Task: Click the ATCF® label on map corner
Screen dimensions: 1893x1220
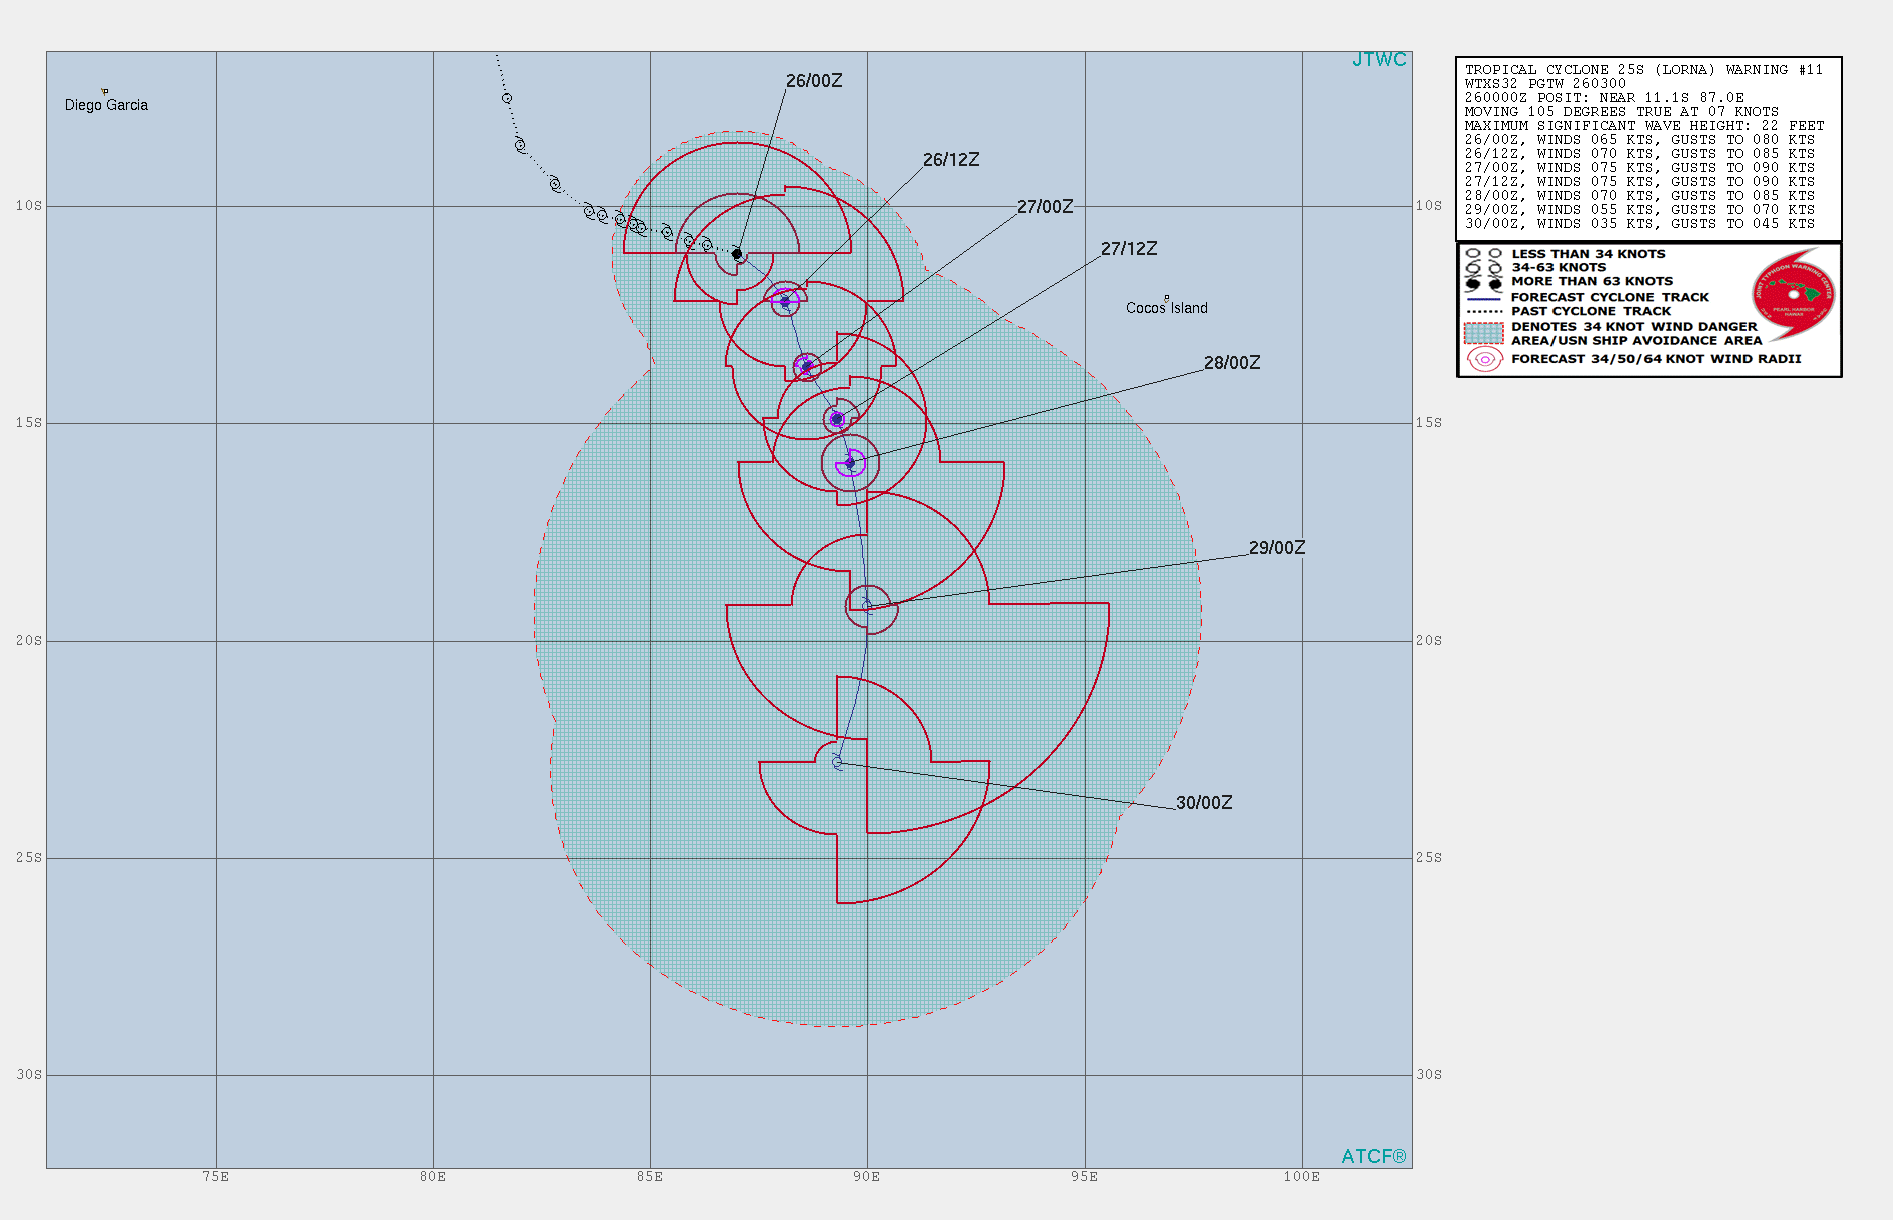Action: (1374, 1156)
